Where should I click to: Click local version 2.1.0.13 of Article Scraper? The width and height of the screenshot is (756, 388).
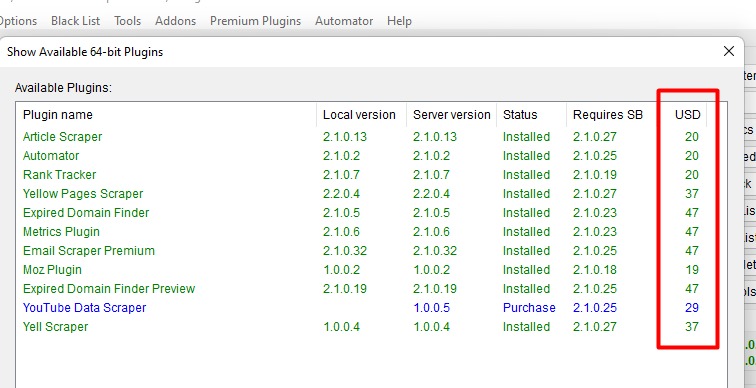345,137
